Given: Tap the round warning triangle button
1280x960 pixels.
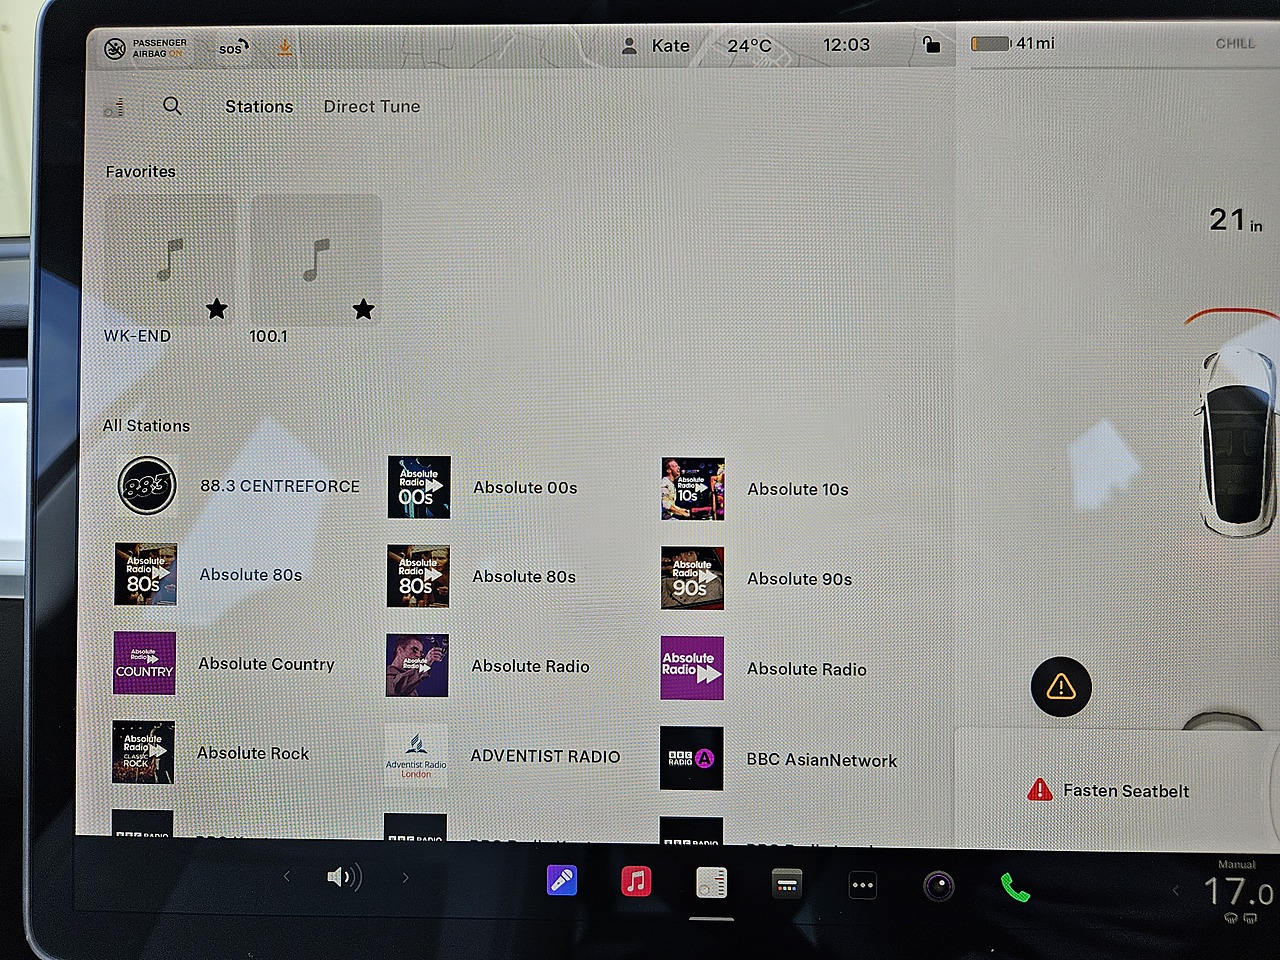Looking at the screenshot, I should (1060, 686).
